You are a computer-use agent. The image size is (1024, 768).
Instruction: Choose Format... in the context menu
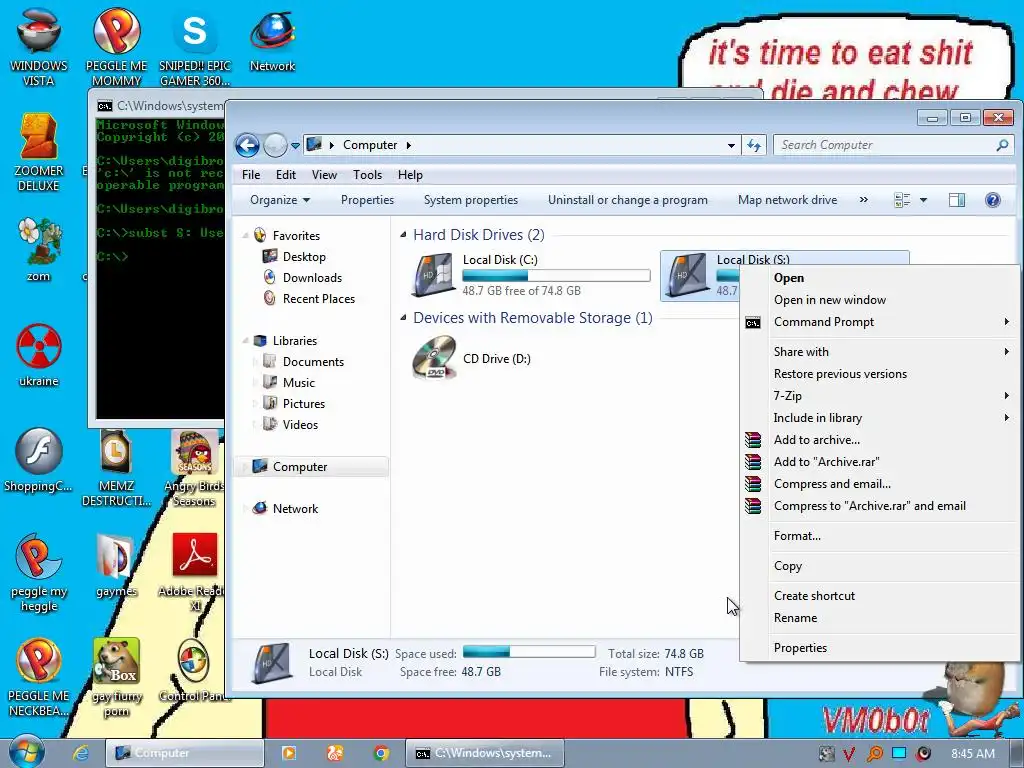click(x=880, y=536)
